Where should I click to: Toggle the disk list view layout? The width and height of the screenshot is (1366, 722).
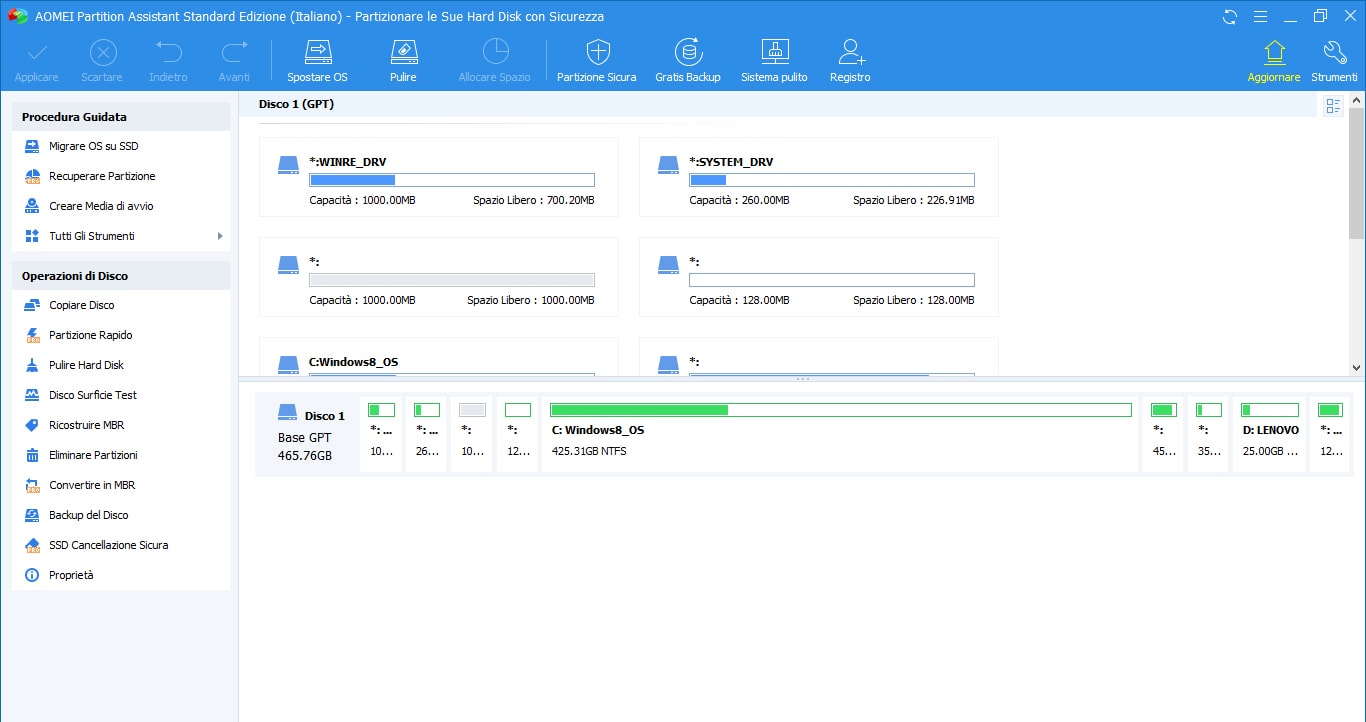coord(1332,105)
